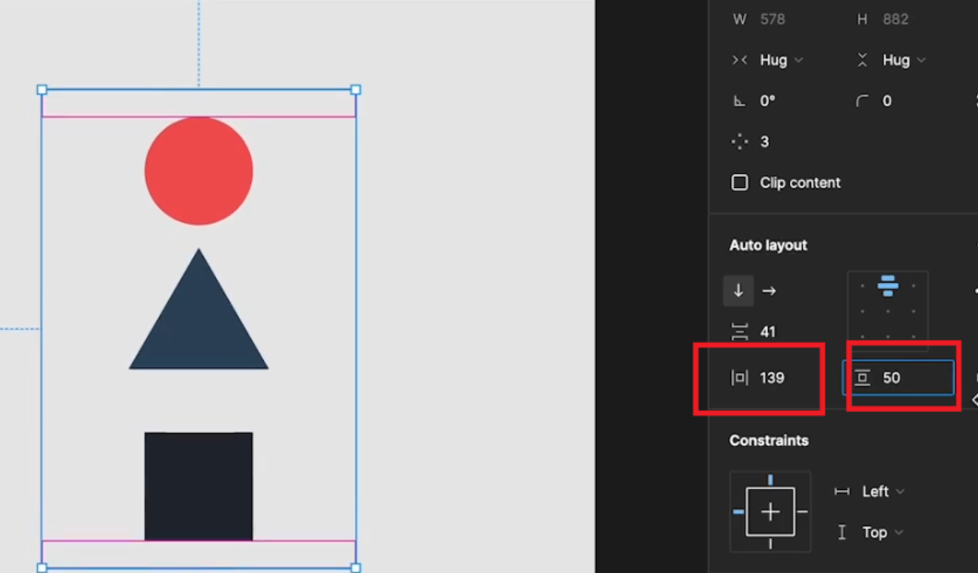Click the frame's top-left resize handle
The image size is (978, 573).
pos(42,90)
